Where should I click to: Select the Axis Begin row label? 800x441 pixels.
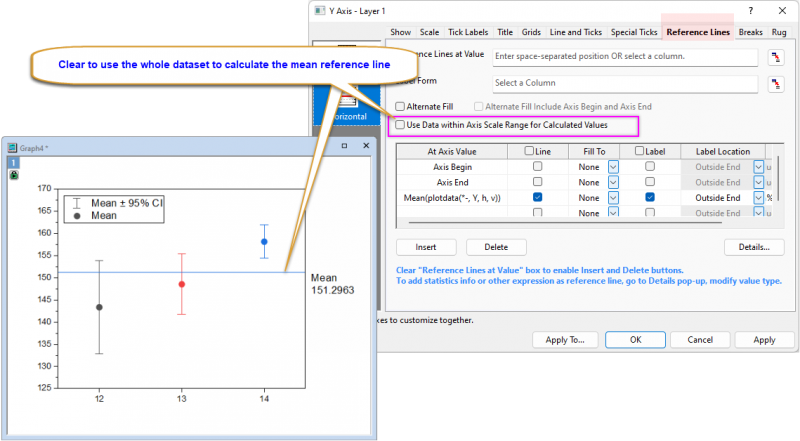point(452,167)
